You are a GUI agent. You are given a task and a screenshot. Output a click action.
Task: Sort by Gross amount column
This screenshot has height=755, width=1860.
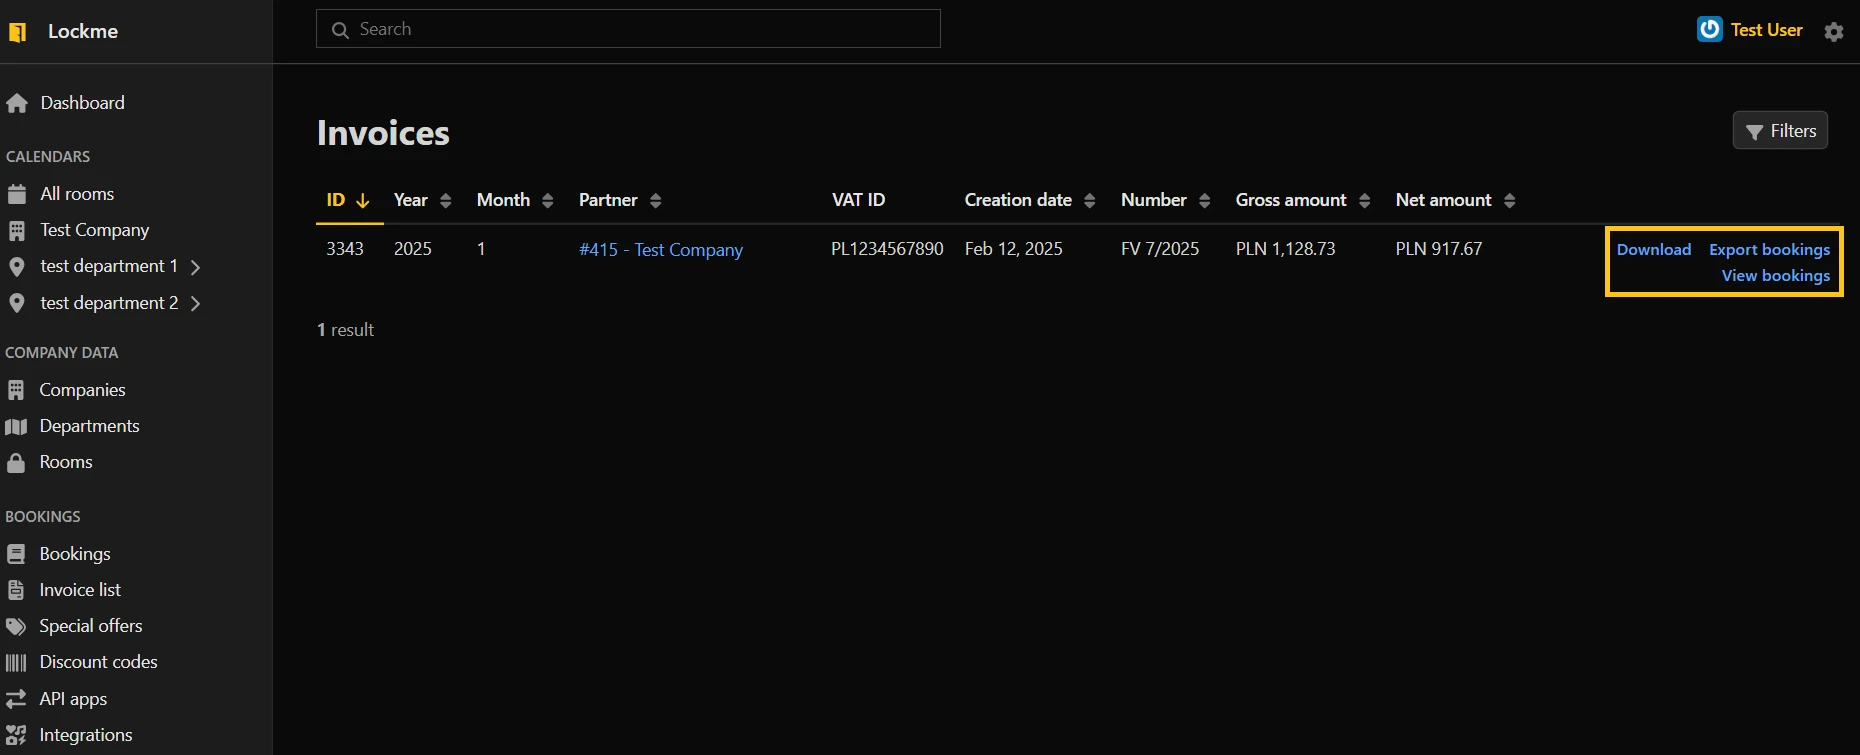tap(1302, 200)
